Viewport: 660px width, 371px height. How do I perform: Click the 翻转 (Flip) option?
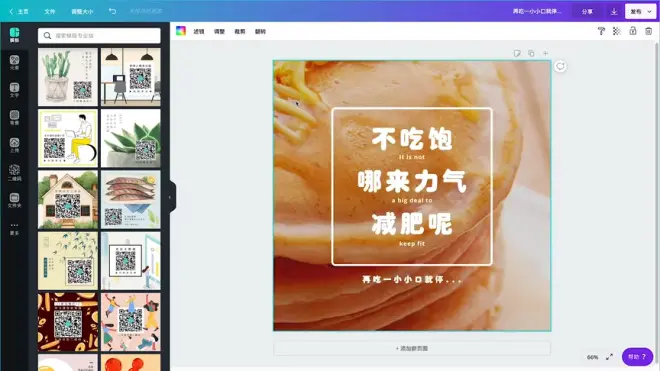tap(261, 32)
